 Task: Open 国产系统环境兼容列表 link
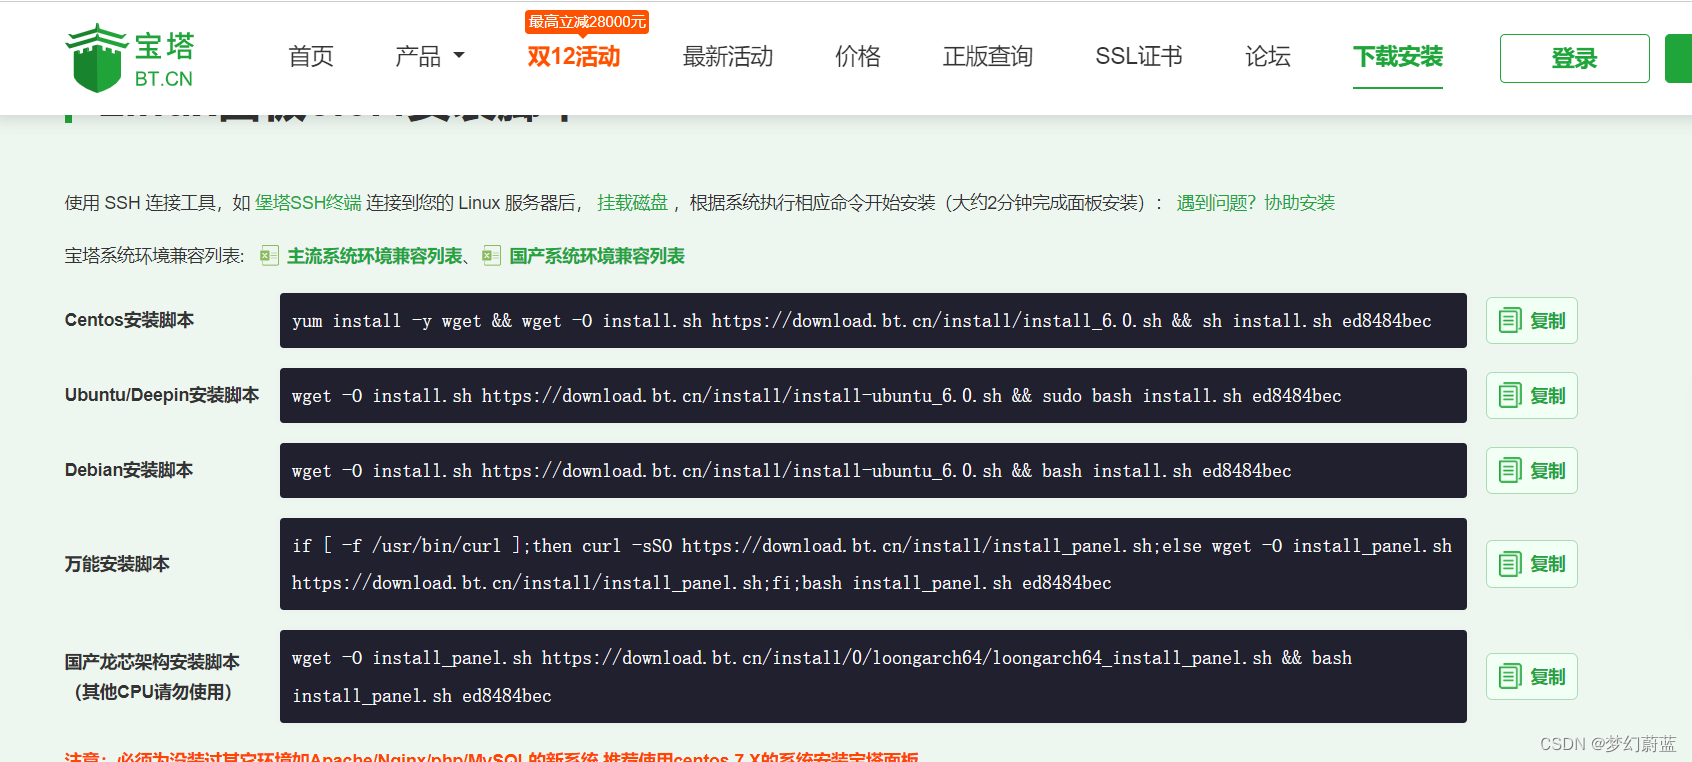[597, 256]
